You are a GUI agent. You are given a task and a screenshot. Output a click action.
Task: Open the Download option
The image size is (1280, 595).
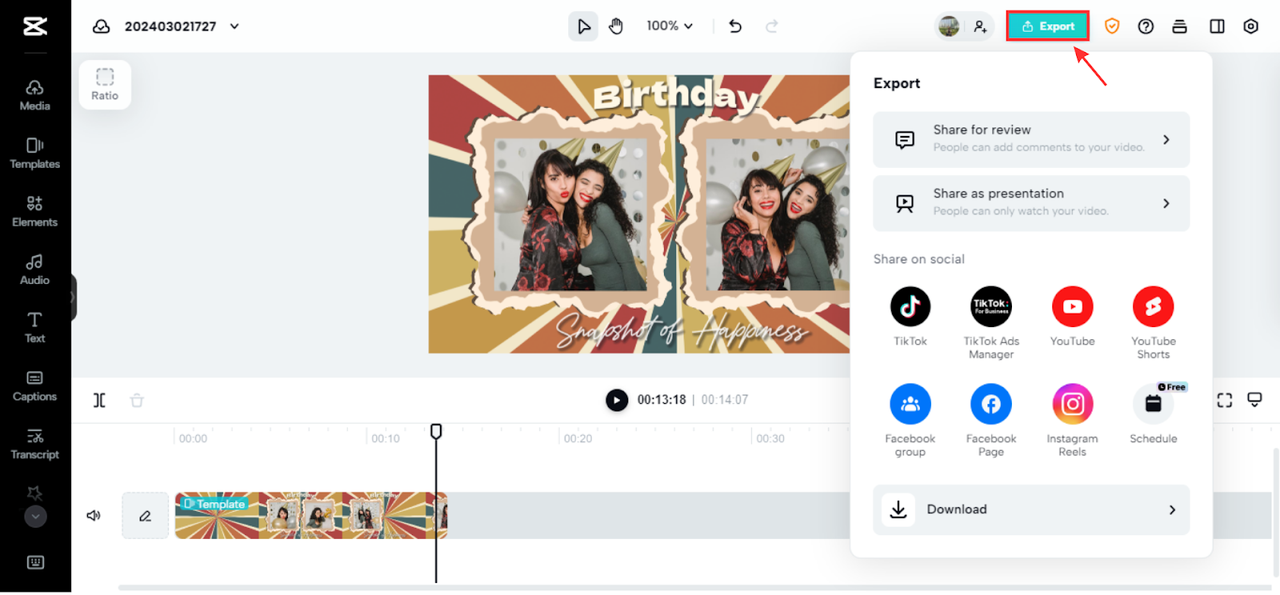coord(1031,510)
